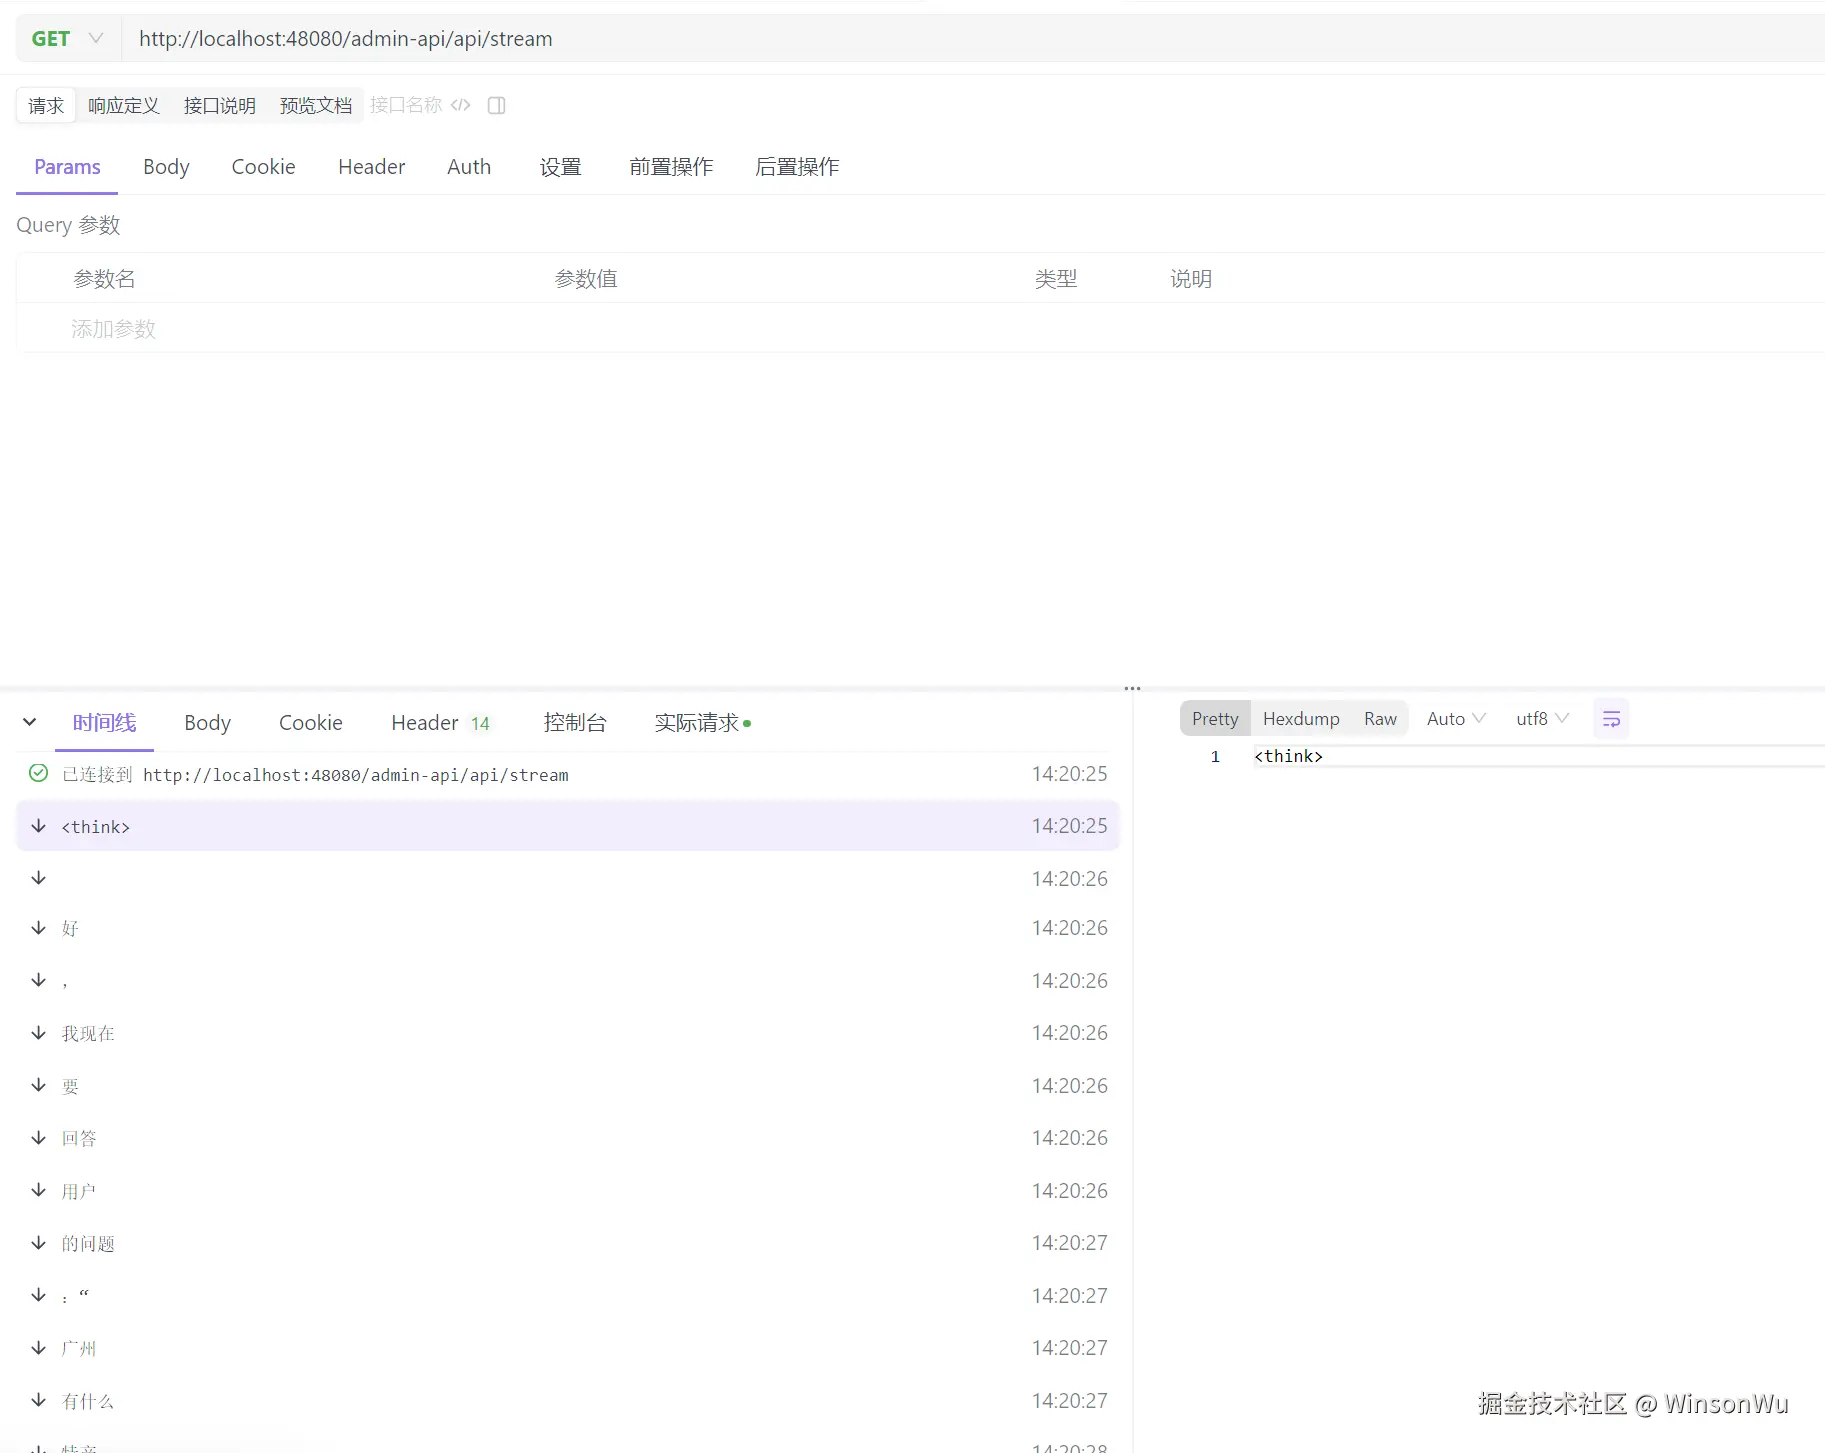Open the 接口说明 tab

point(220,106)
